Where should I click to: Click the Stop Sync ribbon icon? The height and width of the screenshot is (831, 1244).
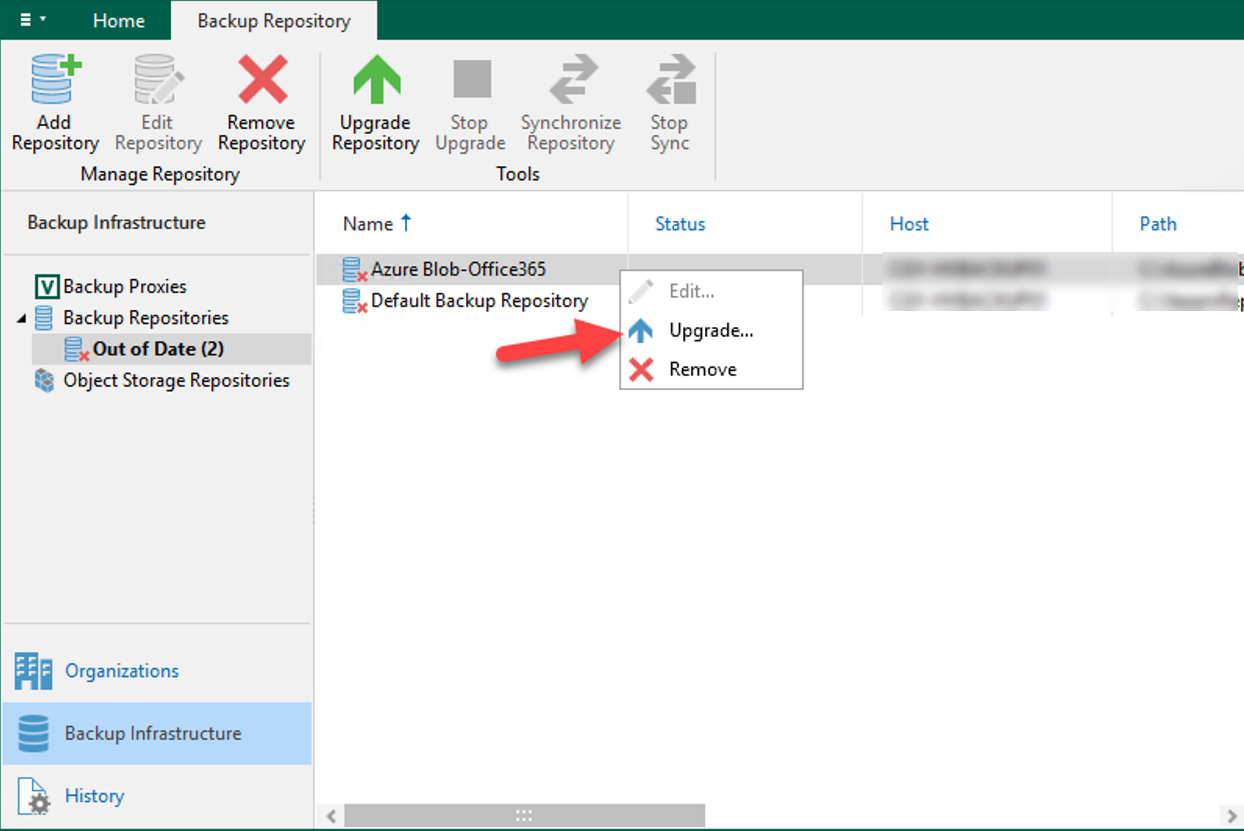(x=669, y=82)
